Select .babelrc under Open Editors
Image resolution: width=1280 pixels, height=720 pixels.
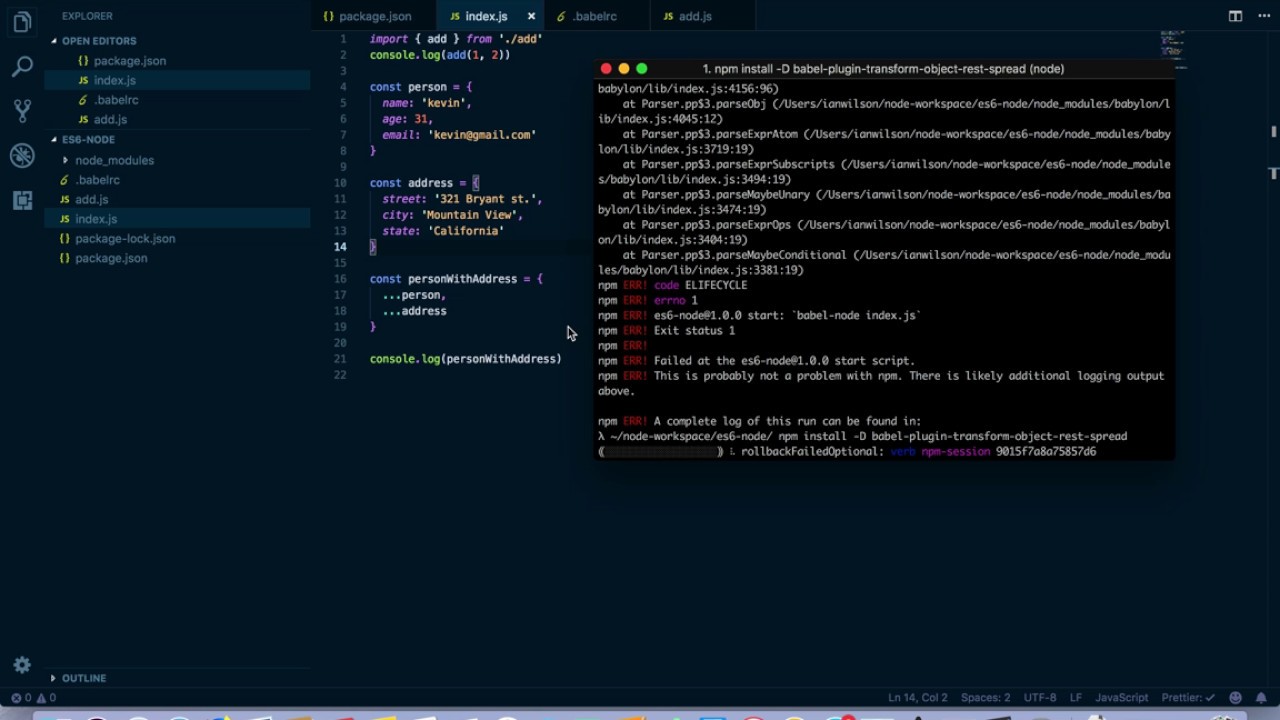pos(116,100)
